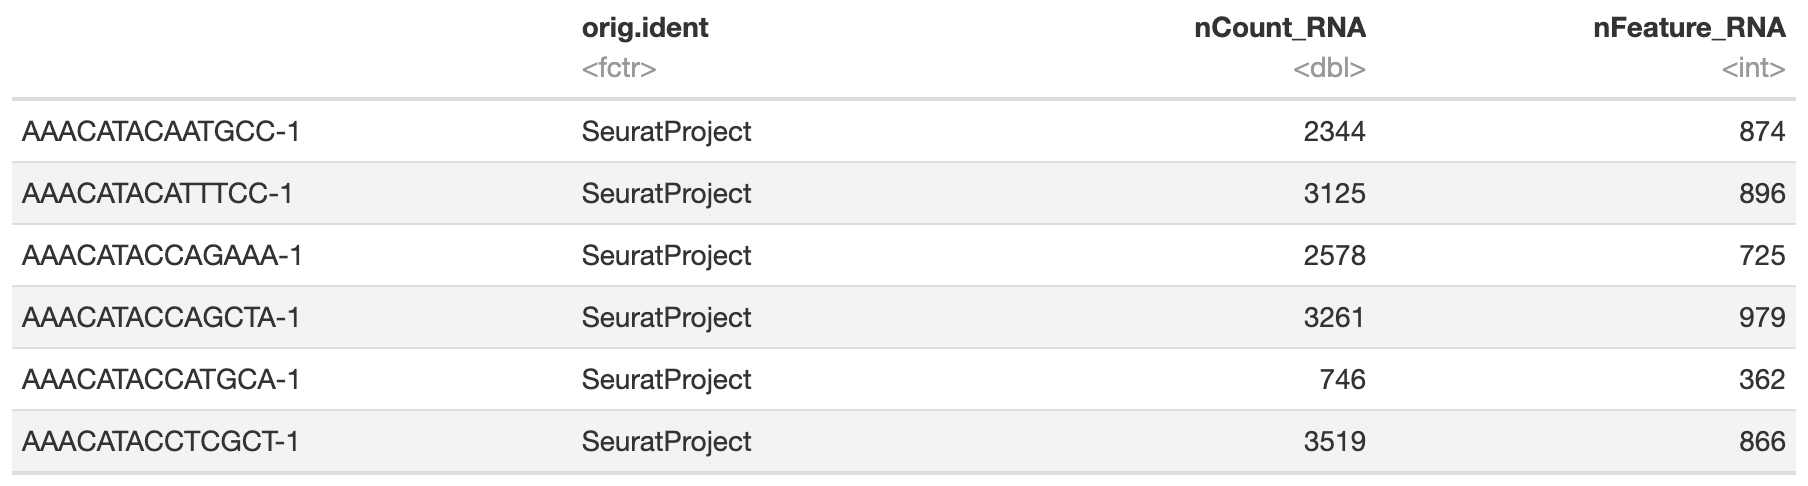Select row AAACATACAATGCC-1
The height and width of the screenshot is (486, 1808).
[160, 132]
